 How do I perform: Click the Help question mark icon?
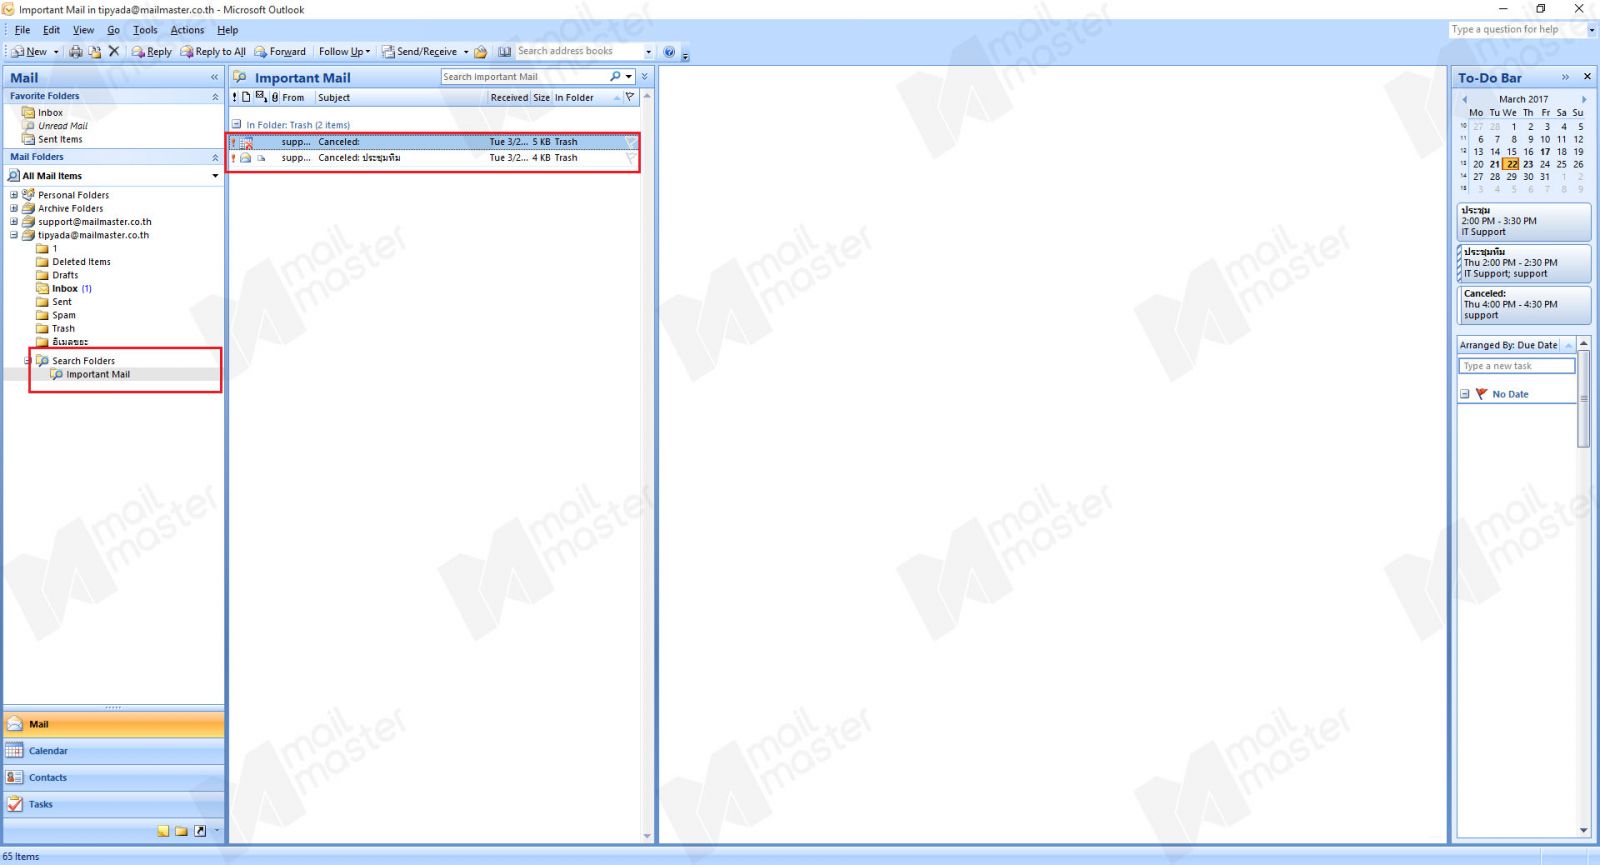click(x=670, y=51)
